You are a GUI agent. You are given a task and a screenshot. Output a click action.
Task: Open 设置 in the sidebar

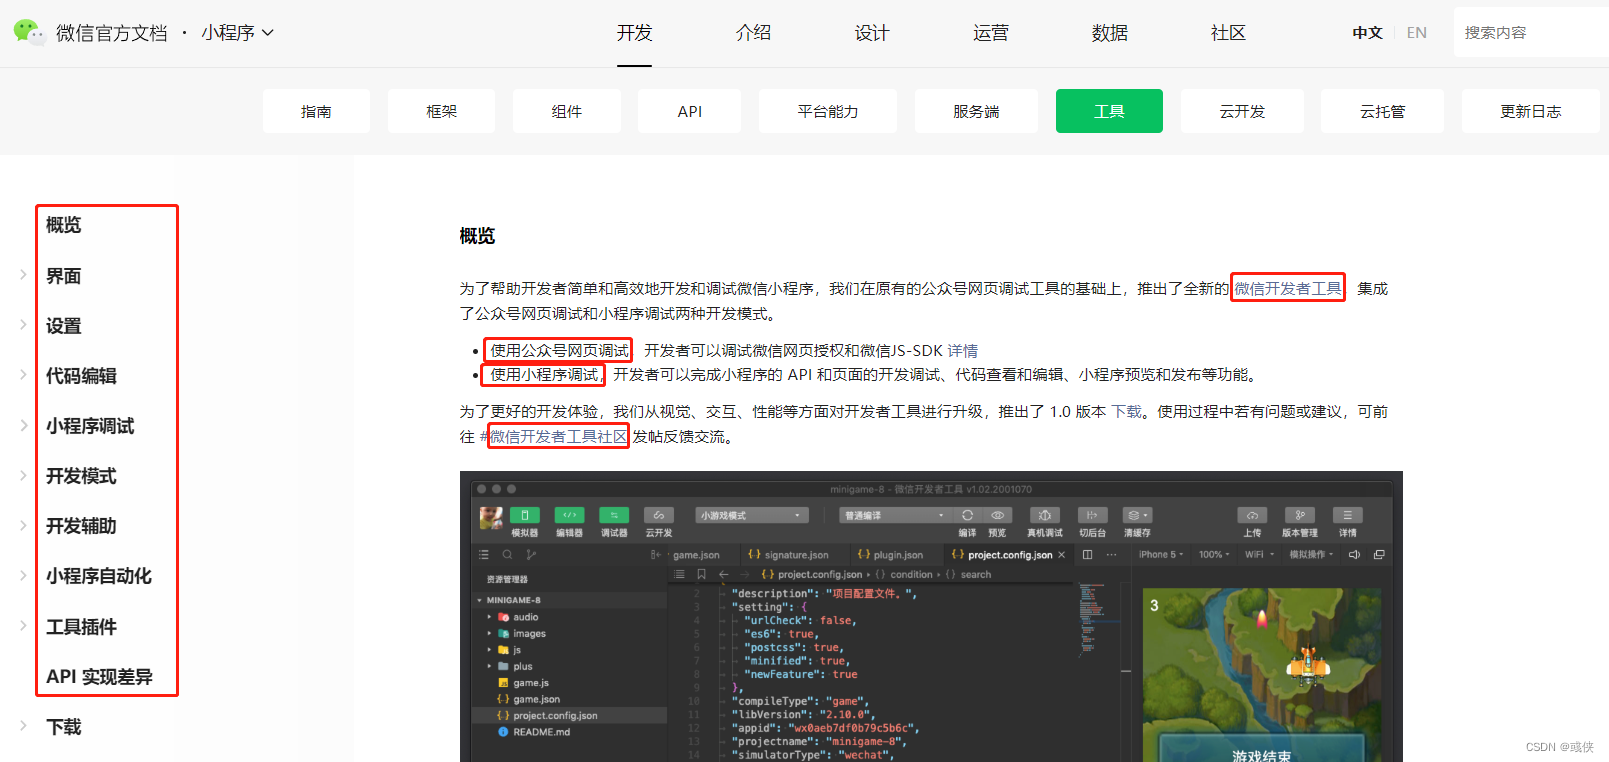64,325
